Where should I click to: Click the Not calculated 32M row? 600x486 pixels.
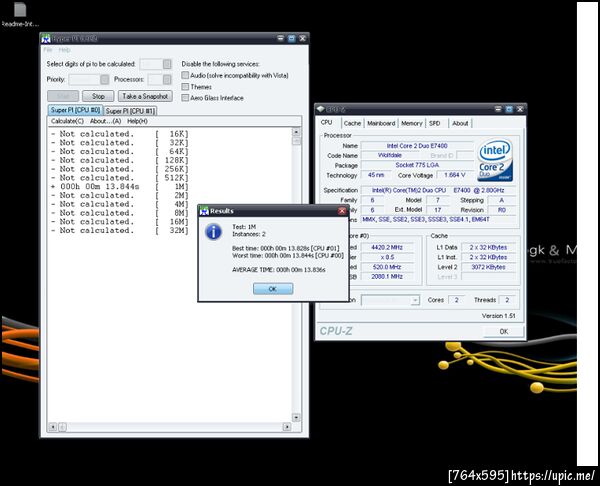pos(120,230)
